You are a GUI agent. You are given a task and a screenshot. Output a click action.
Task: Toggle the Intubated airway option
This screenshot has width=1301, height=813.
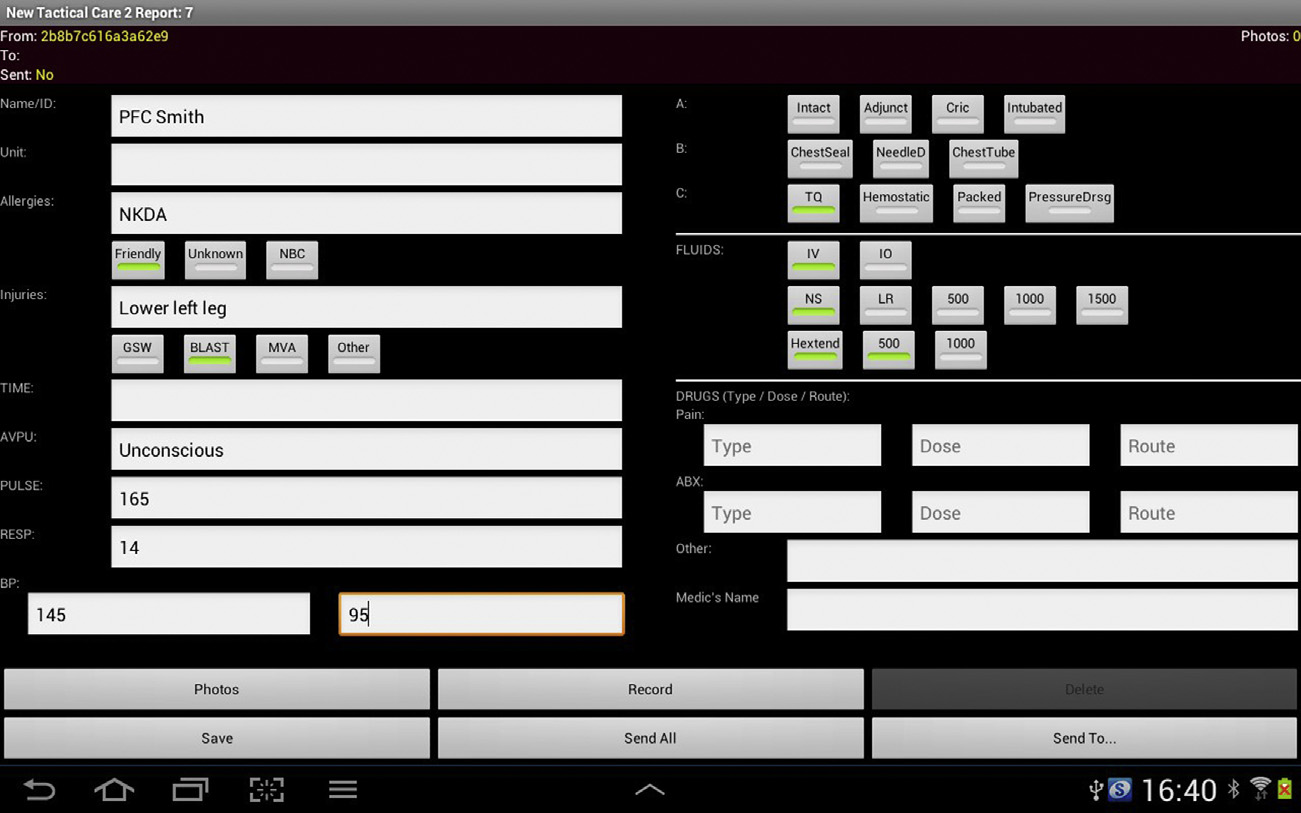[x=1034, y=113]
